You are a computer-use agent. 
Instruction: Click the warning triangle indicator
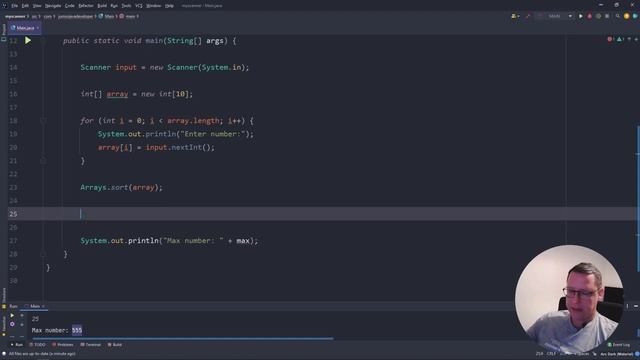pos(620,39)
